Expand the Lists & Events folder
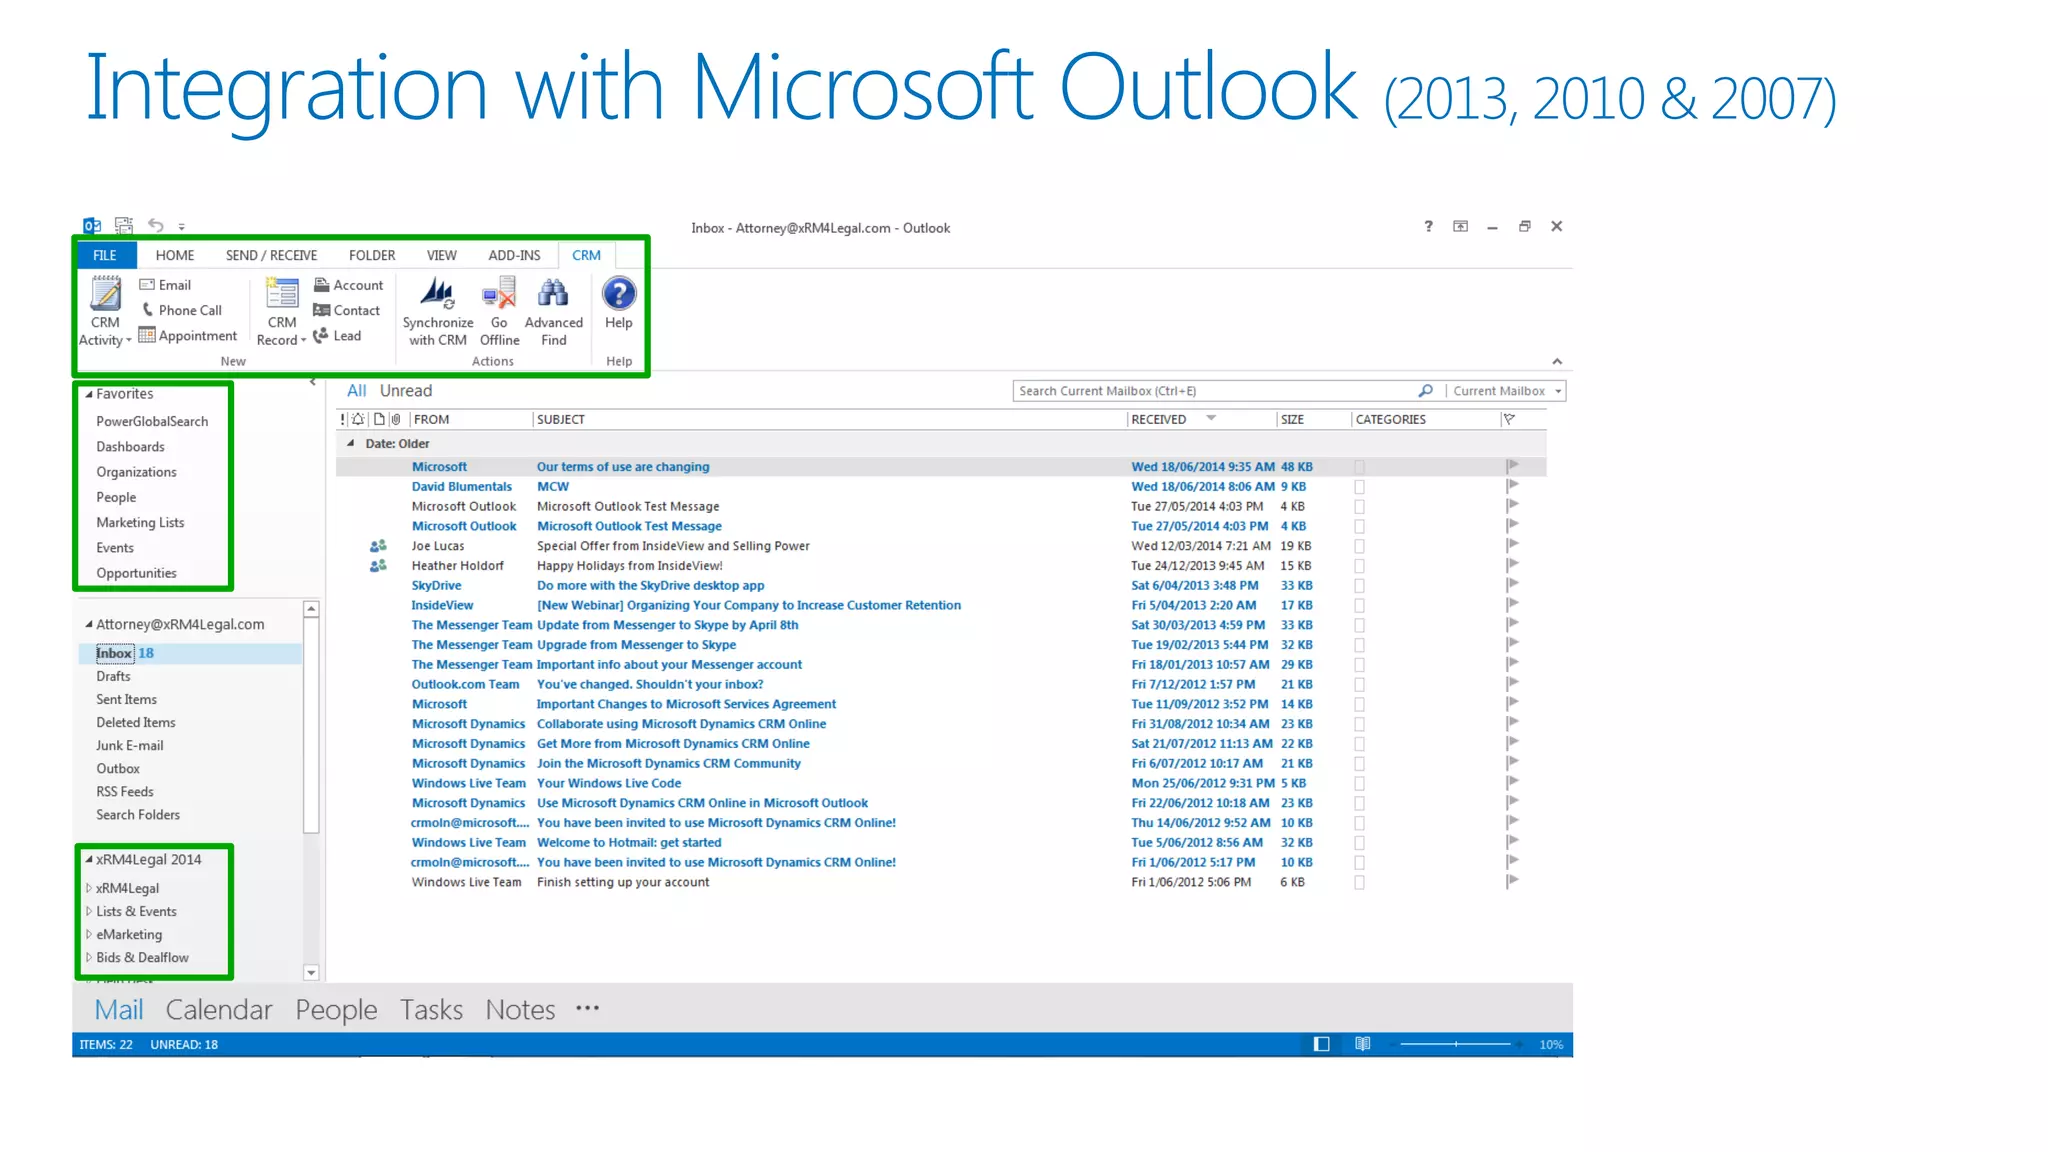Viewport: 2048px width, 1152px height. click(89, 911)
